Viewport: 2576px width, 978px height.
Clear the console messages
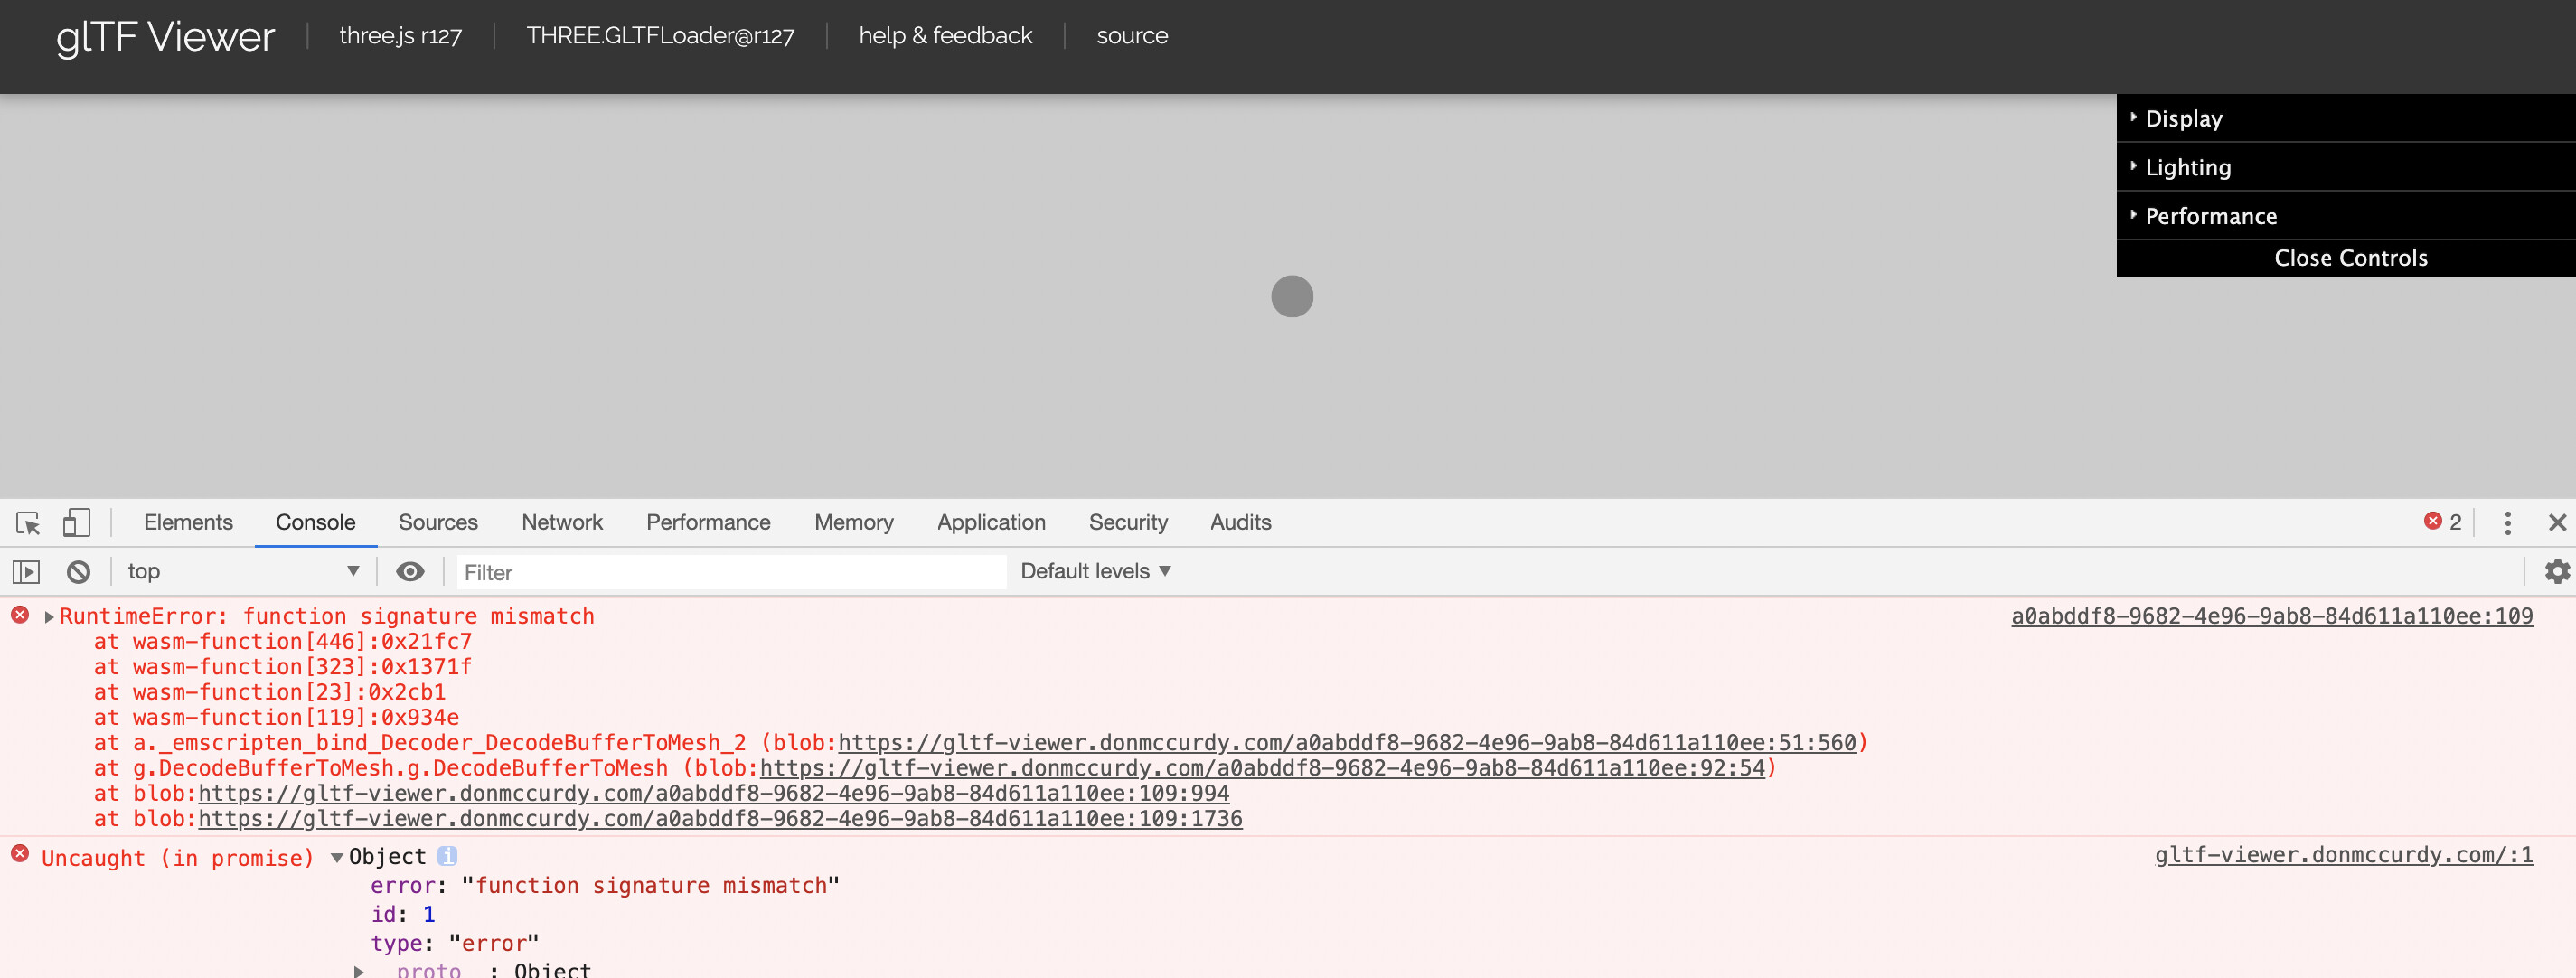tap(79, 571)
